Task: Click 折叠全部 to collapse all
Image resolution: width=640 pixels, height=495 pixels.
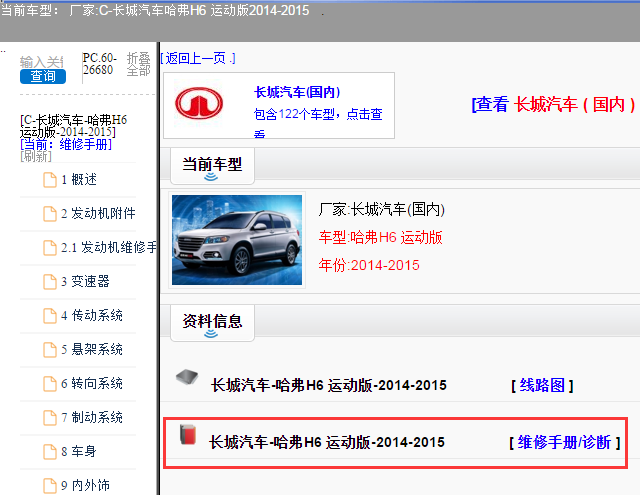Action: [138, 64]
